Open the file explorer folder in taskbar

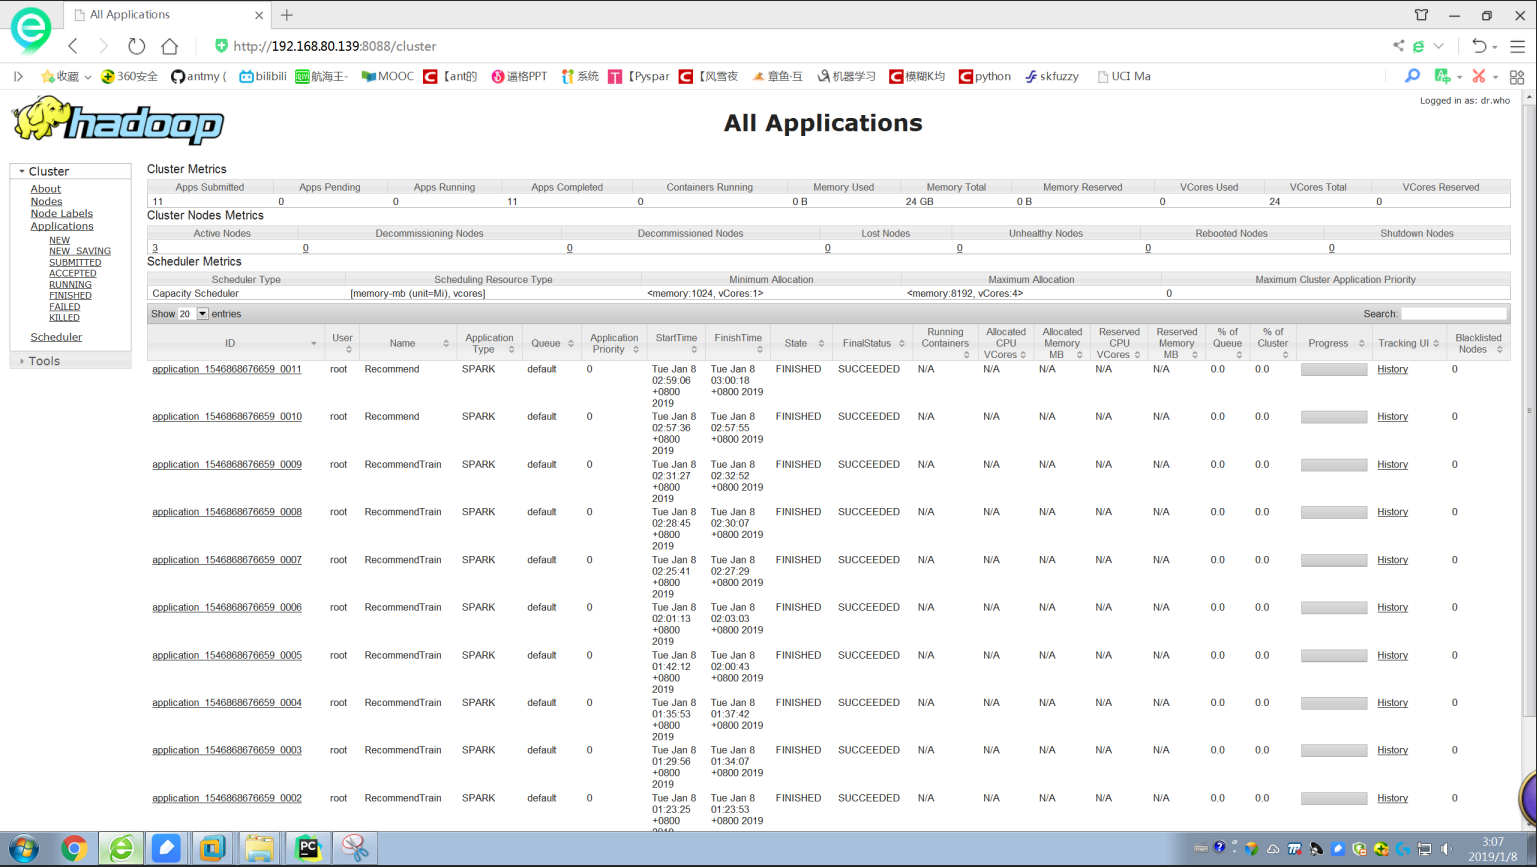[x=259, y=848]
